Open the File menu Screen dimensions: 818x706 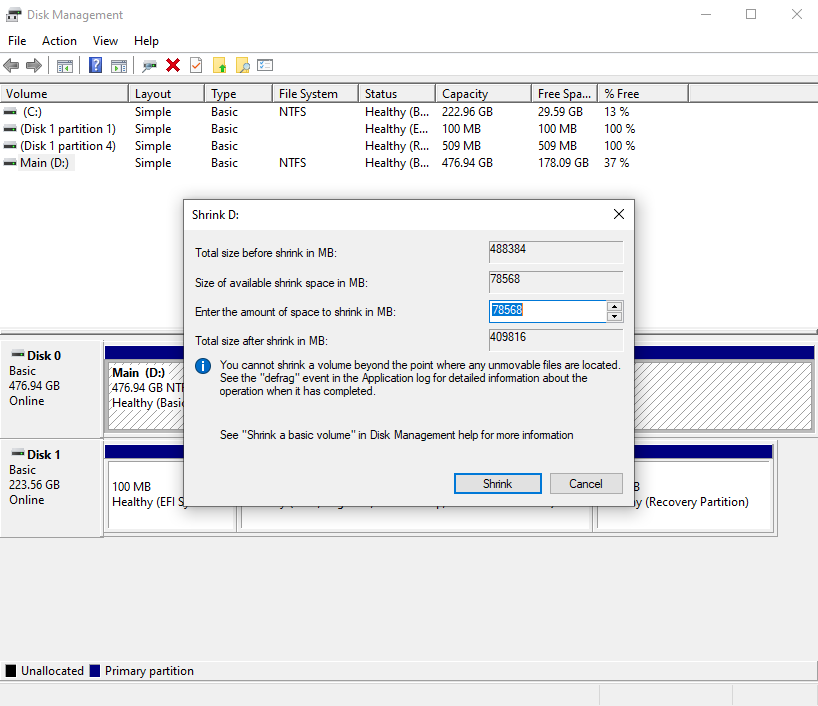point(17,41)
